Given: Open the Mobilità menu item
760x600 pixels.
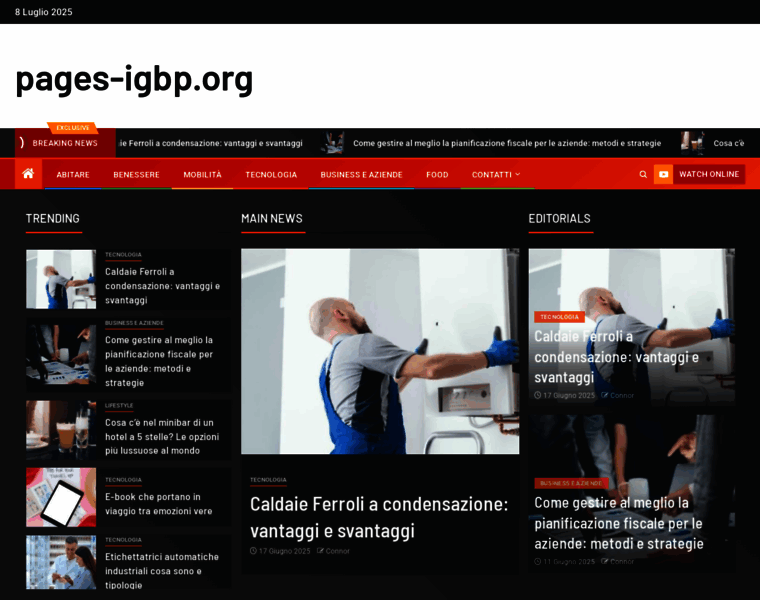Looking at the screenshot, I should (x=202, y=174).
